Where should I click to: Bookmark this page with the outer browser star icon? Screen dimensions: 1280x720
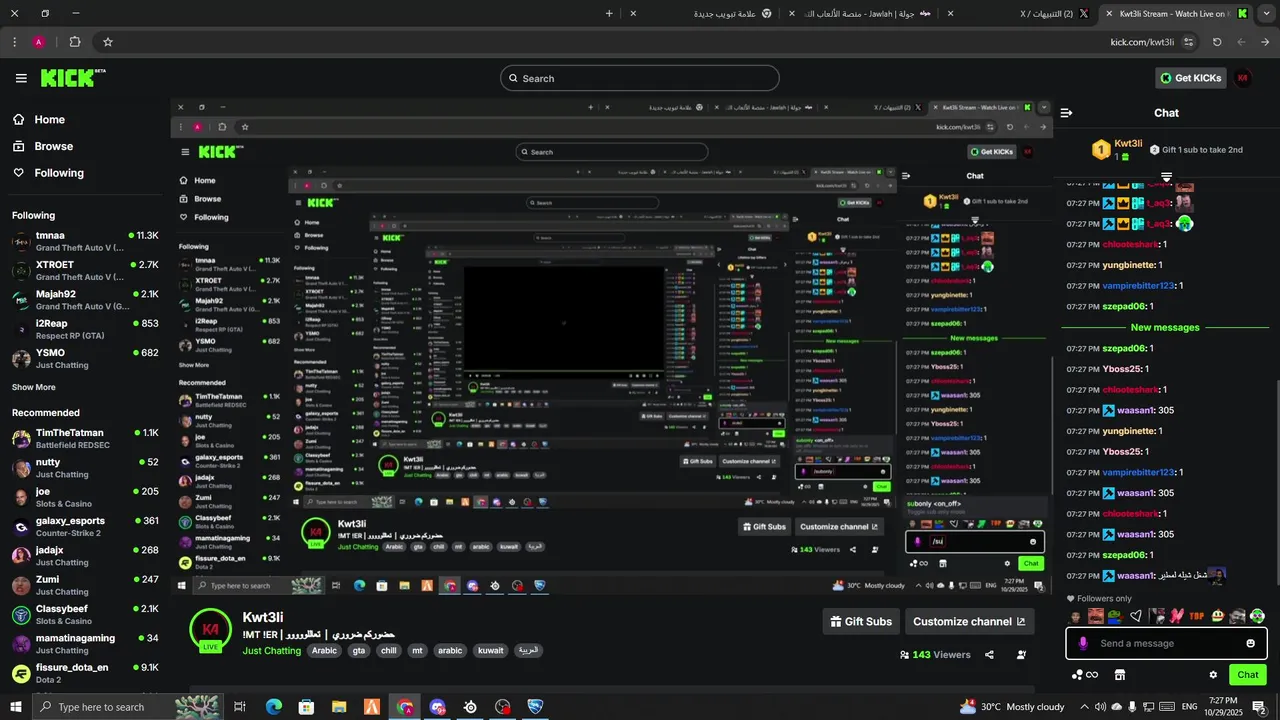coord(107,42)
